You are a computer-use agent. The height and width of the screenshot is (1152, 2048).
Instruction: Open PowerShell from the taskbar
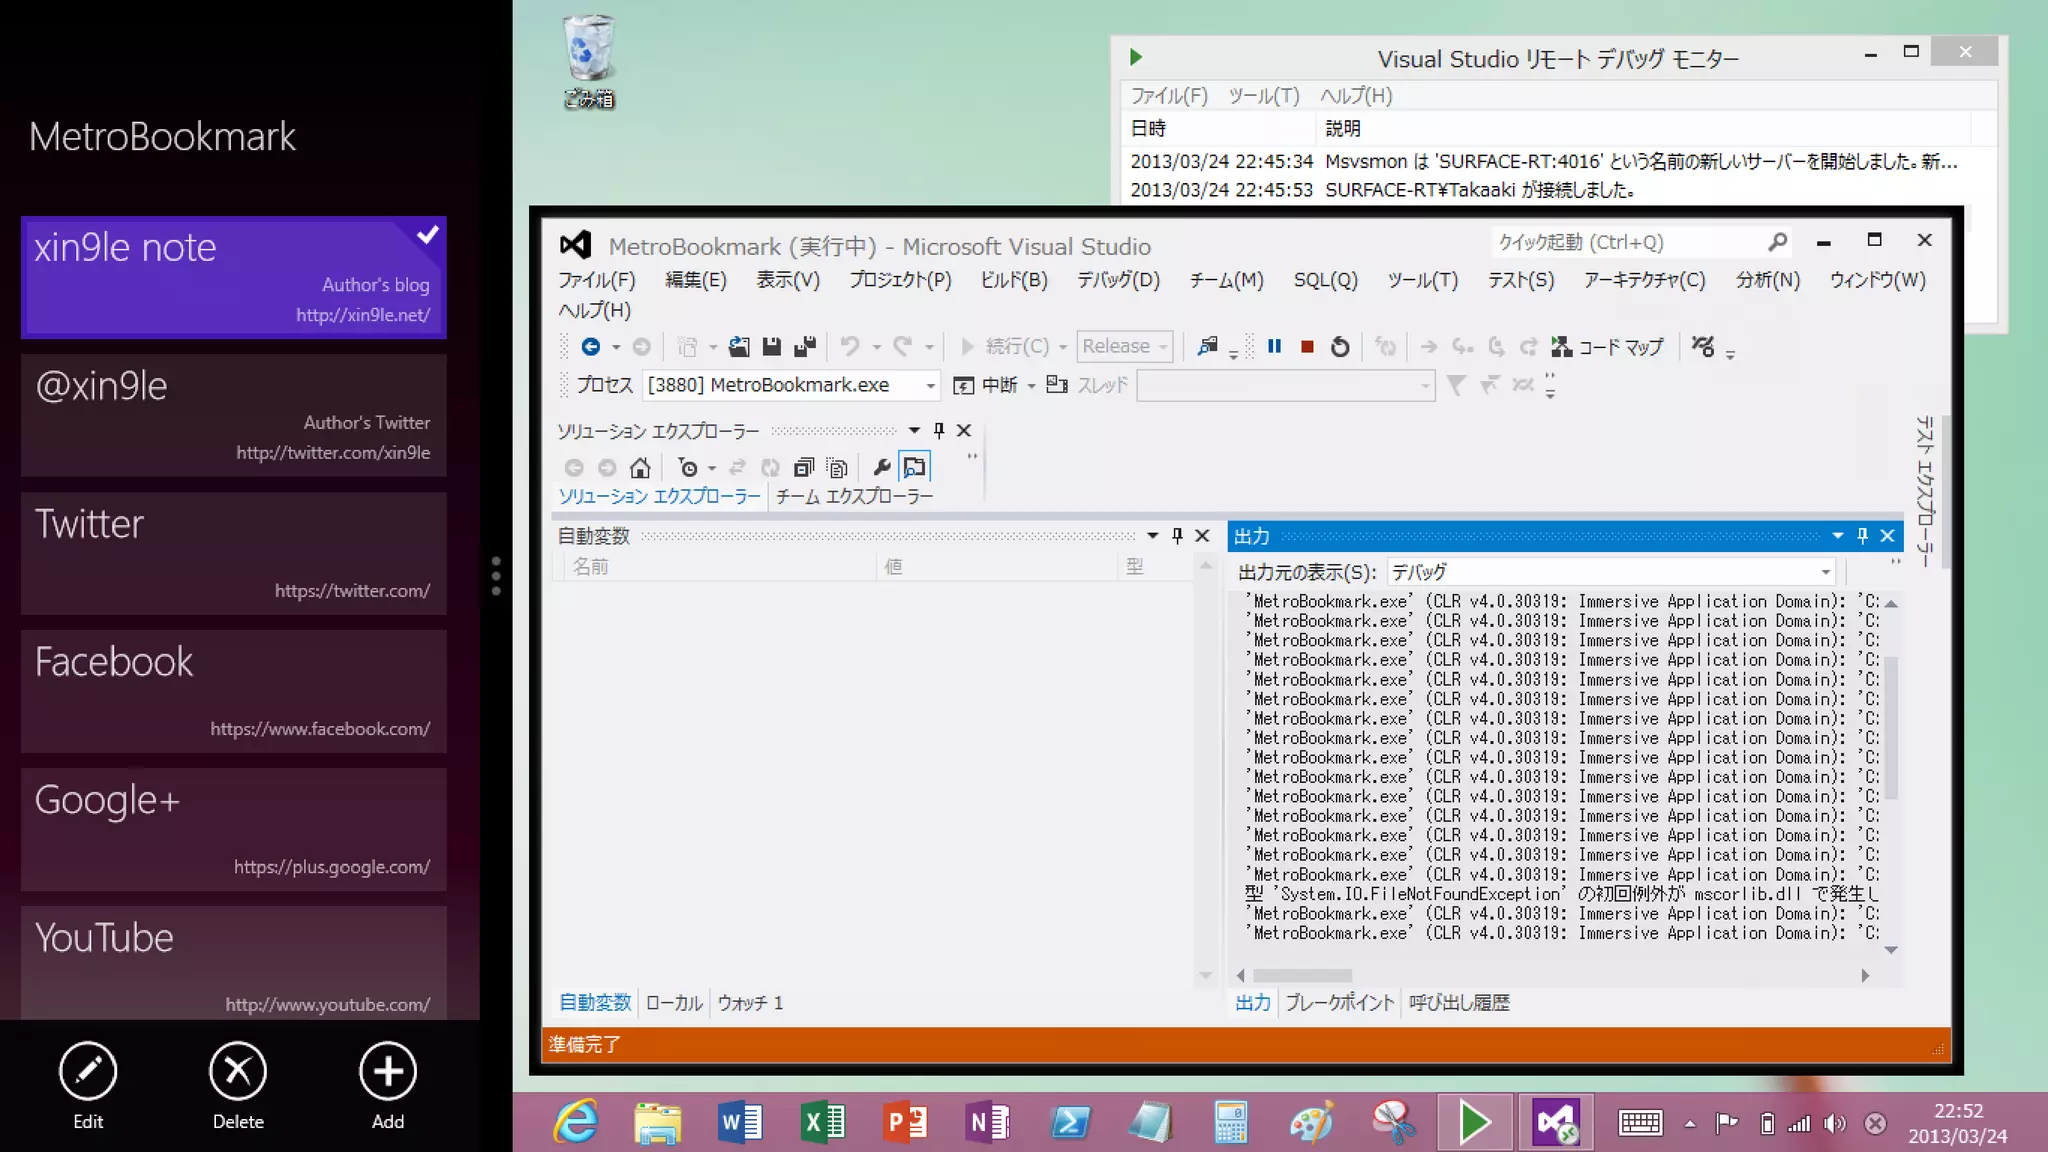coord(1069,1122)
